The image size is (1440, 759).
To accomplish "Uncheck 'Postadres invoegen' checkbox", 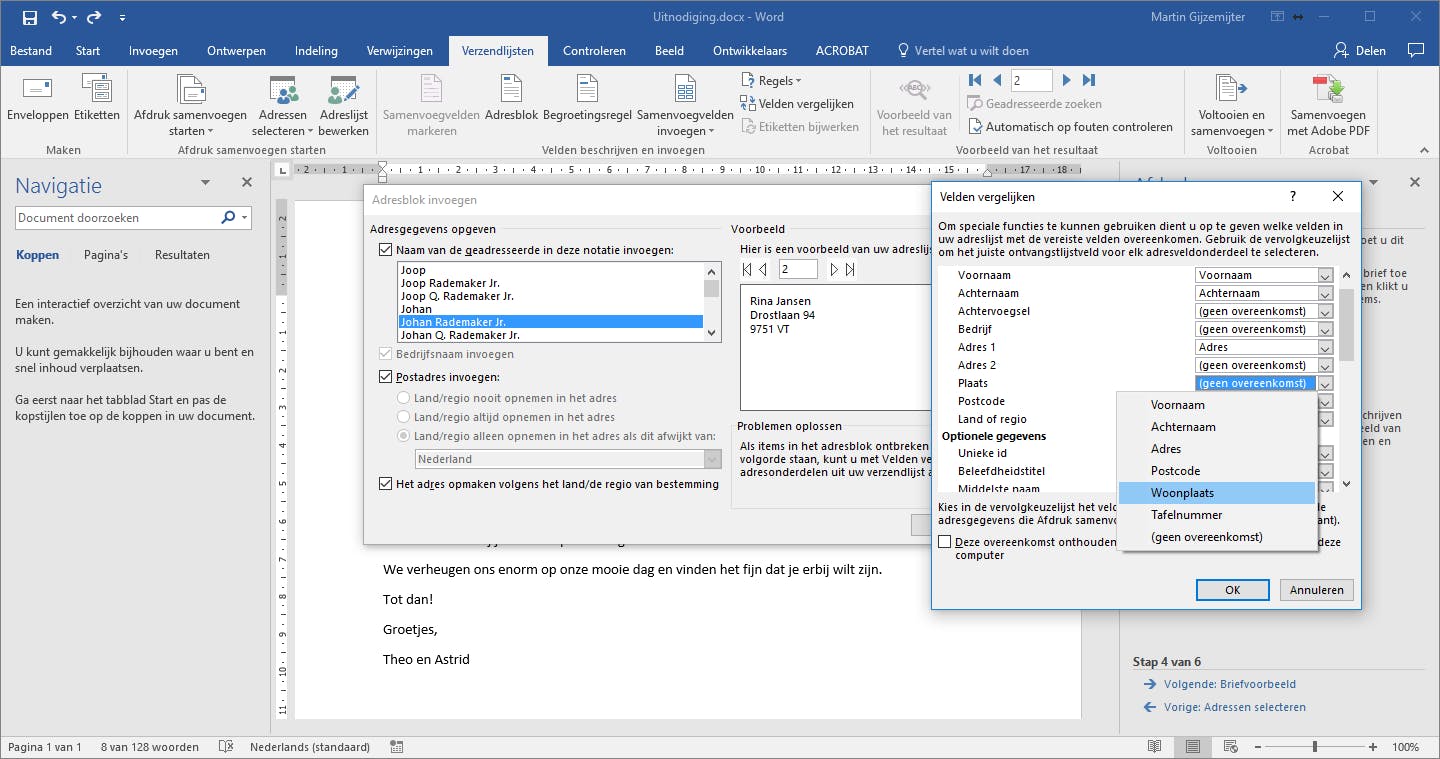I will 386,377.
